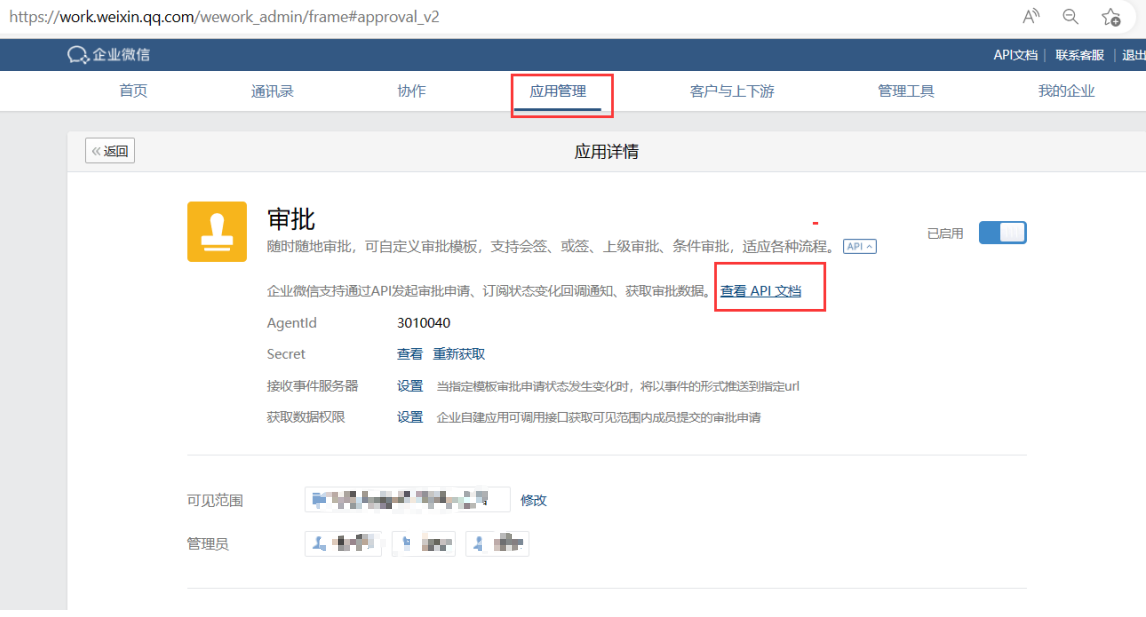The width and height of the screenshot is (1146, 617).
Task: Open the 查看 API 文档 link
Action: click(761, 291)
